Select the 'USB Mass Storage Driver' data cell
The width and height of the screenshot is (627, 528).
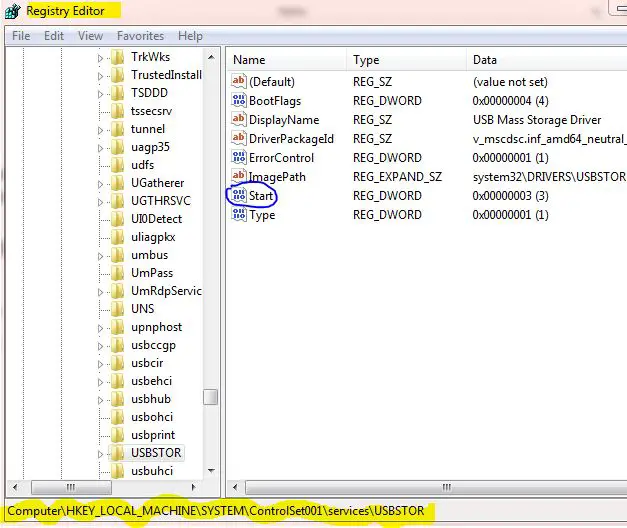537,120
